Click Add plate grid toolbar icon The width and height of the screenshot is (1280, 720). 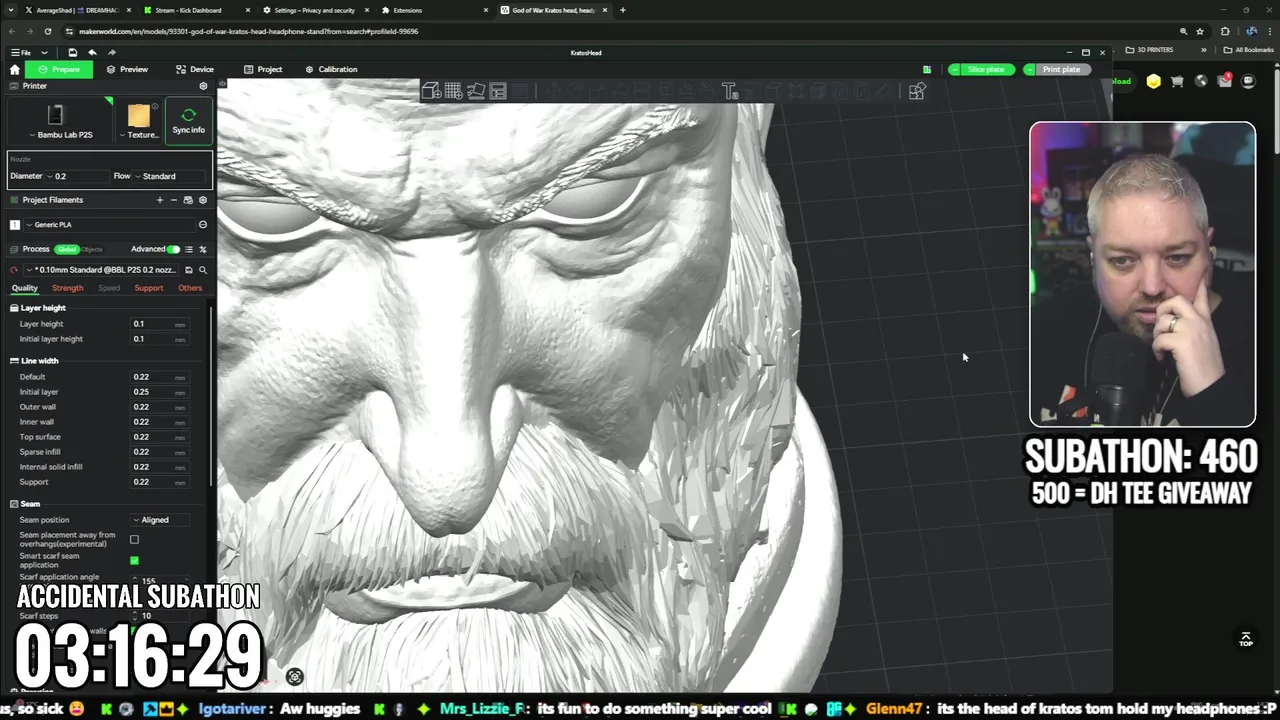pyautogui.click(x=453, y=92)
